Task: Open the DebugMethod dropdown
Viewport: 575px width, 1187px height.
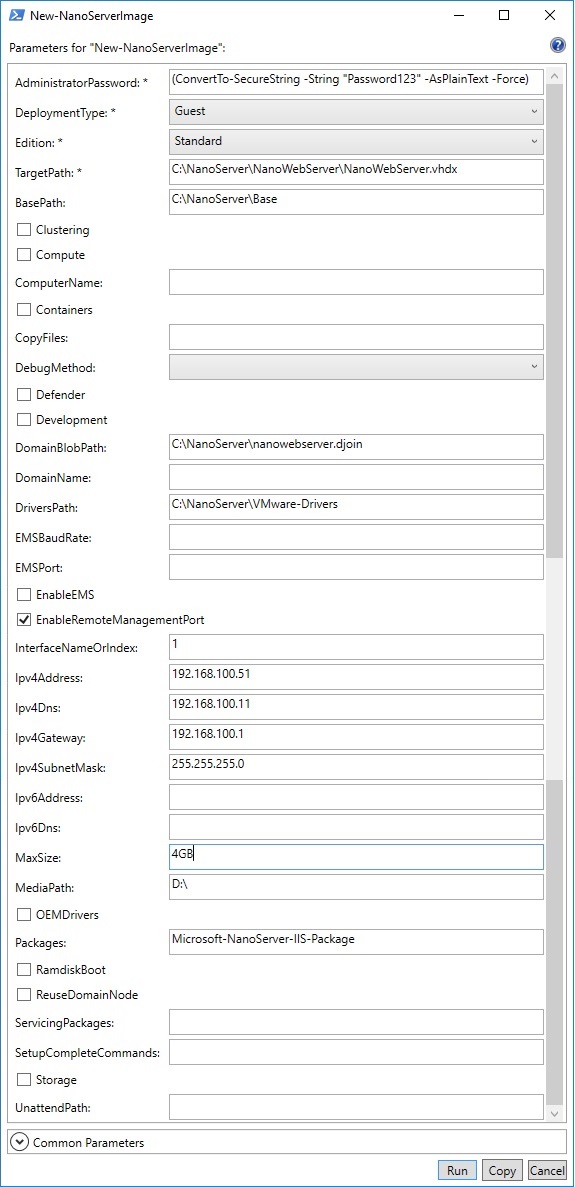Action: [356, 367]
